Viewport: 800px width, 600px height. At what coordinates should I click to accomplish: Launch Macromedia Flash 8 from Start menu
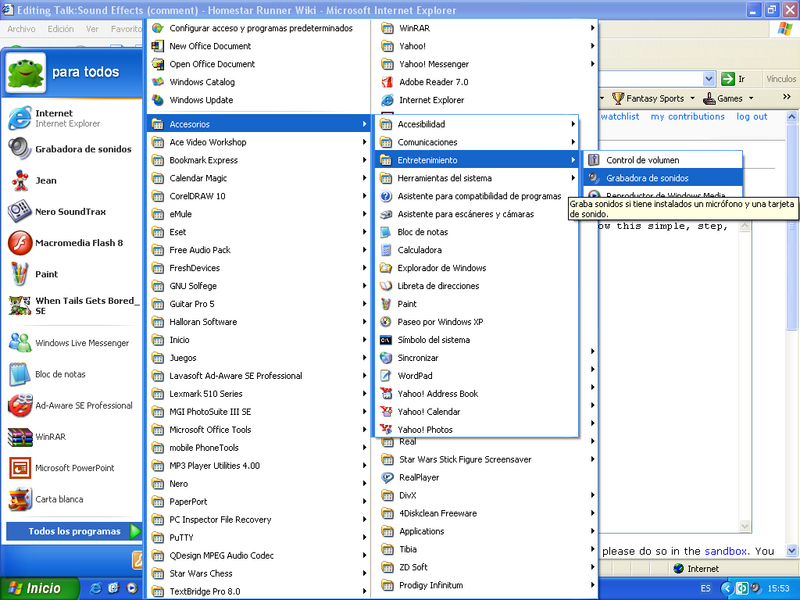click(71, 243)
